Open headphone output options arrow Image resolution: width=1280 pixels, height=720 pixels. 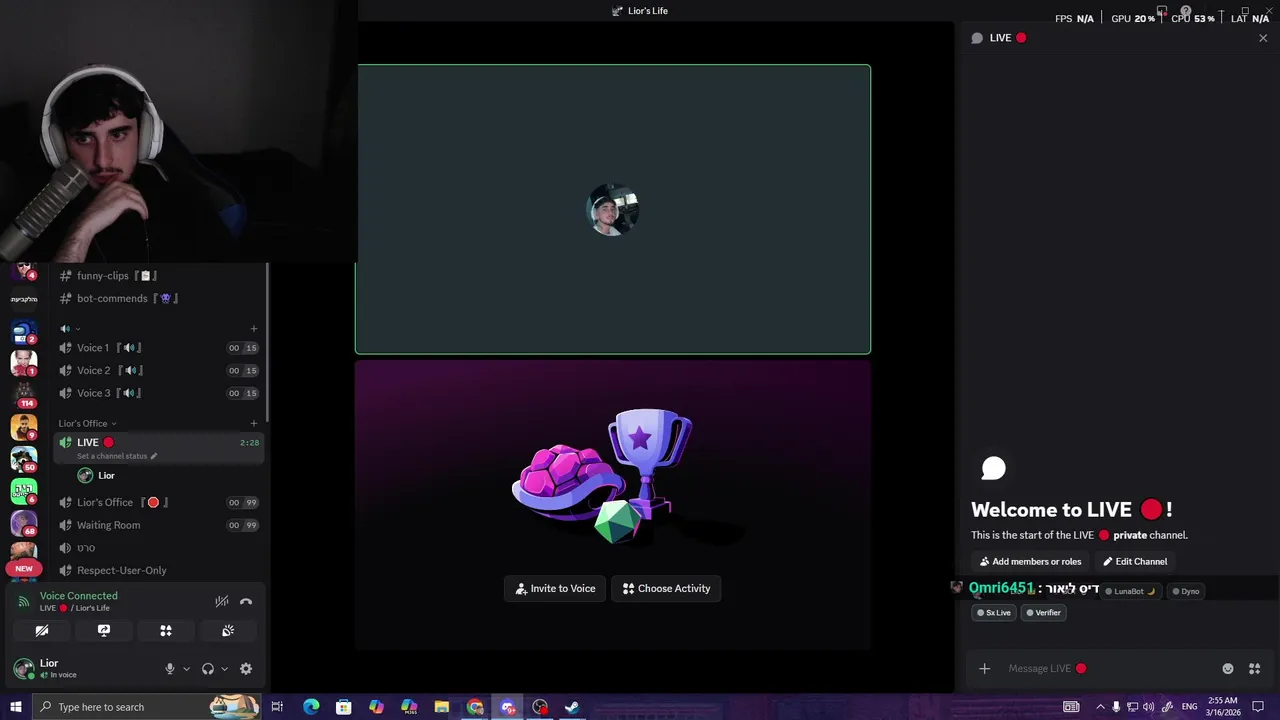pos(224,669)
